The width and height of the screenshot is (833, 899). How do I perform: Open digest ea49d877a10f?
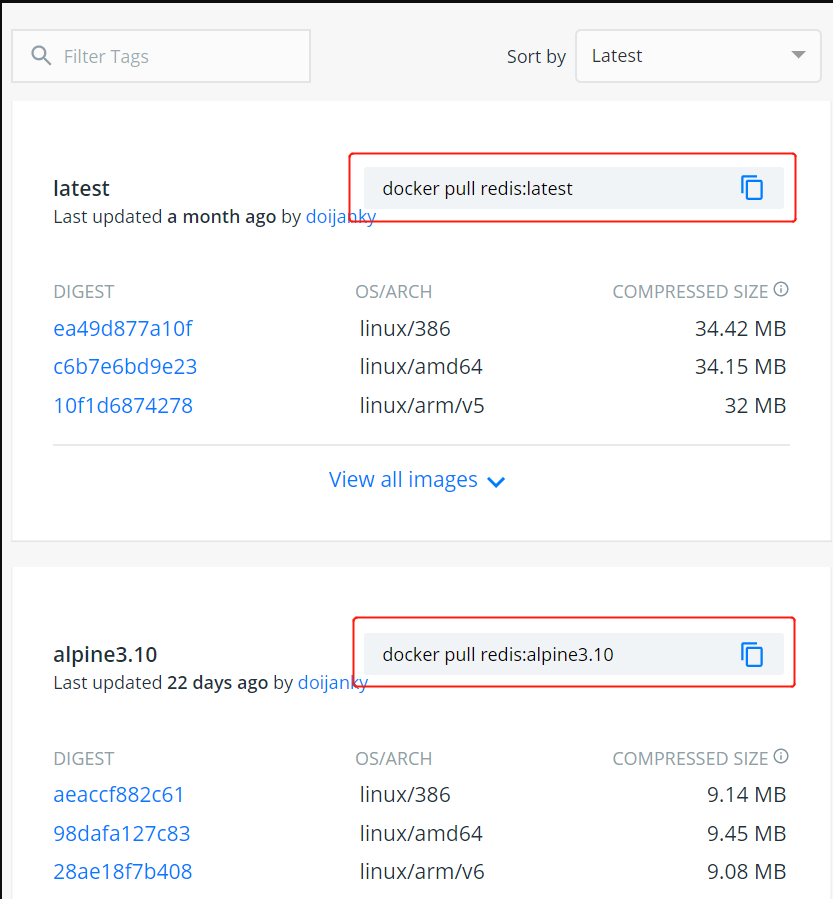(x=123, y=328)
